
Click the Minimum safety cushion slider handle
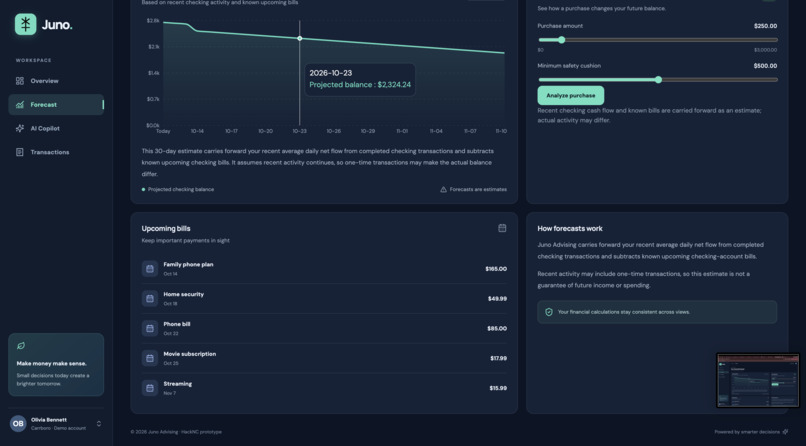click(658, 80)
